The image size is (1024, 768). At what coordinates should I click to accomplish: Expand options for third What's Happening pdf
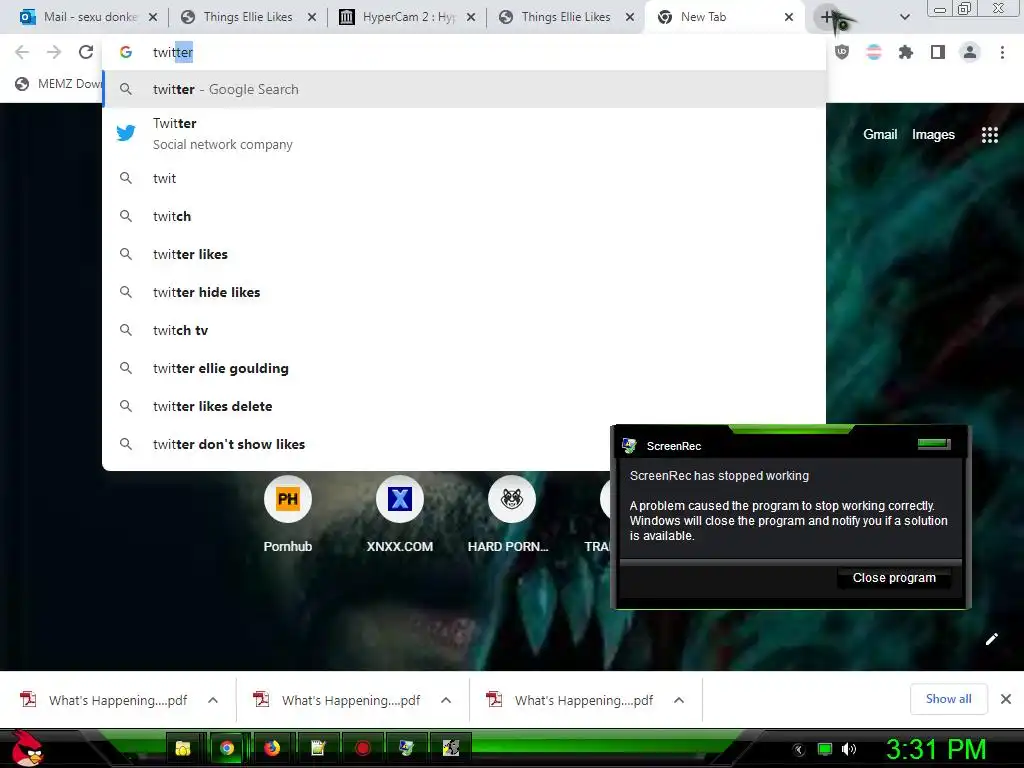click(x=679, y=700)
